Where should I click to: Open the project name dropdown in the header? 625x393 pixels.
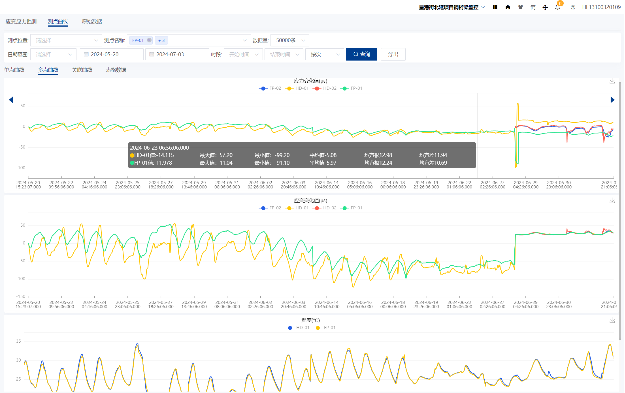[452, 7]
